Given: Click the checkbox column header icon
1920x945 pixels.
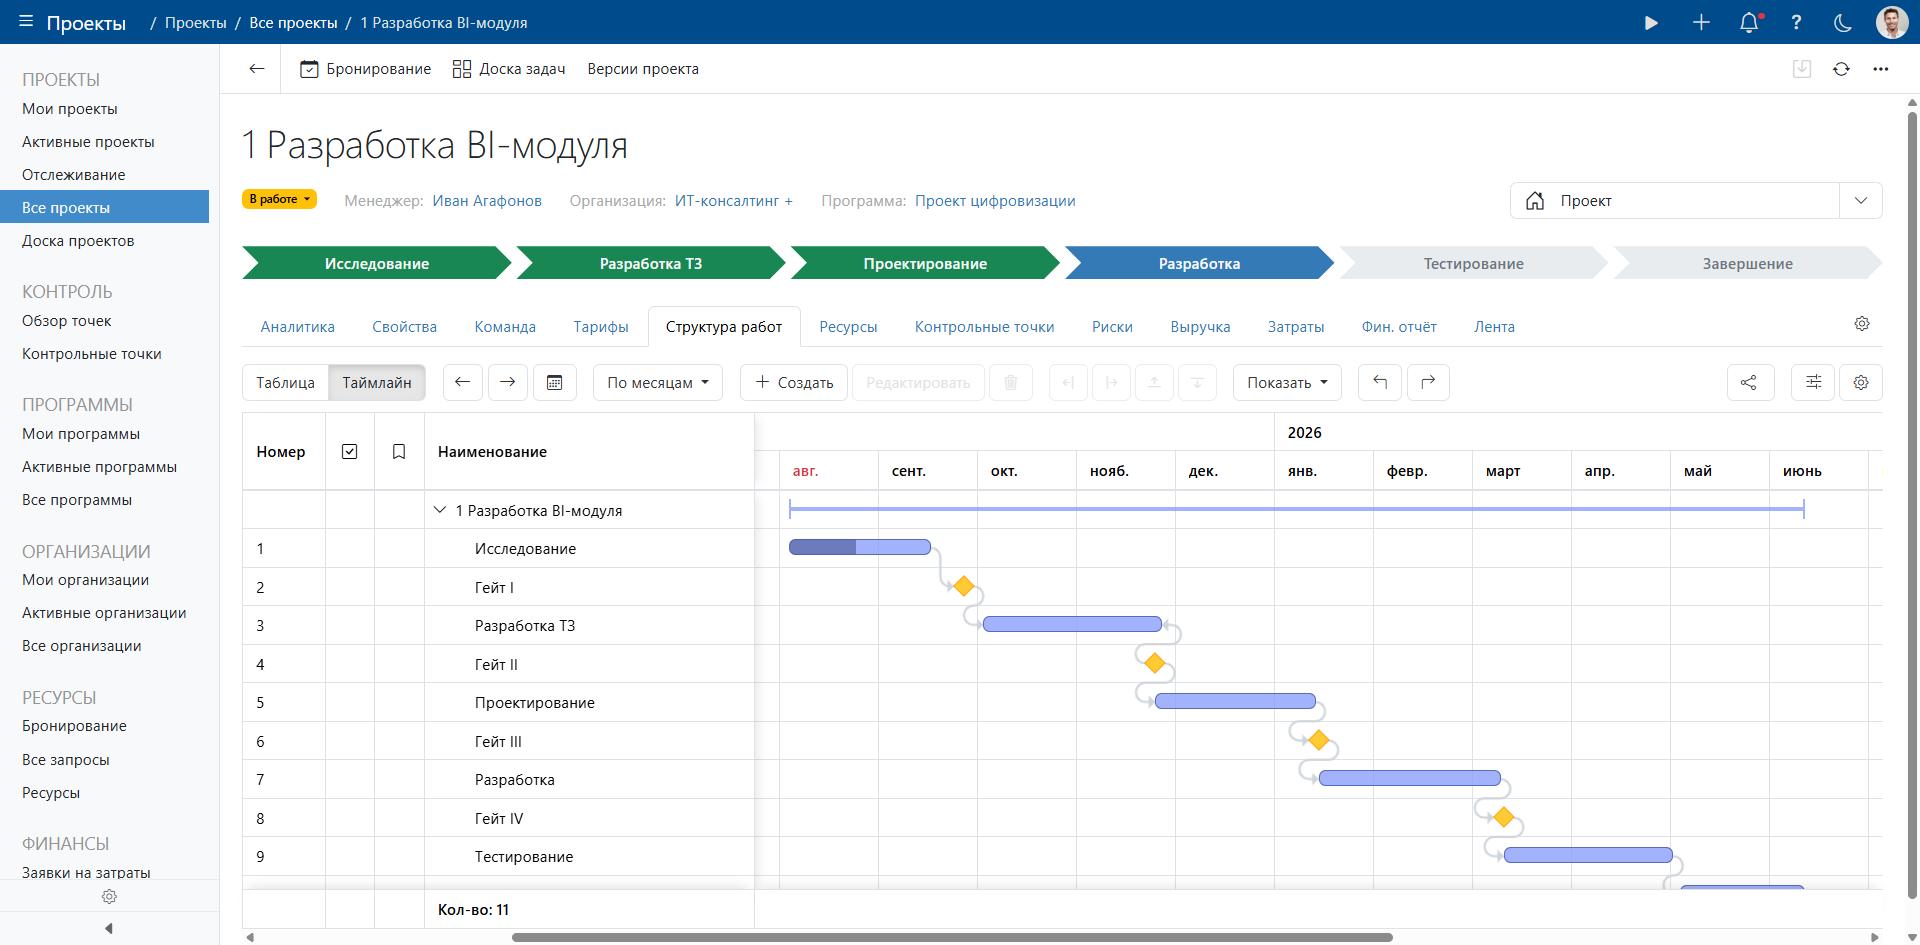Looking at the screenshot, I should [x=350, y=452].
